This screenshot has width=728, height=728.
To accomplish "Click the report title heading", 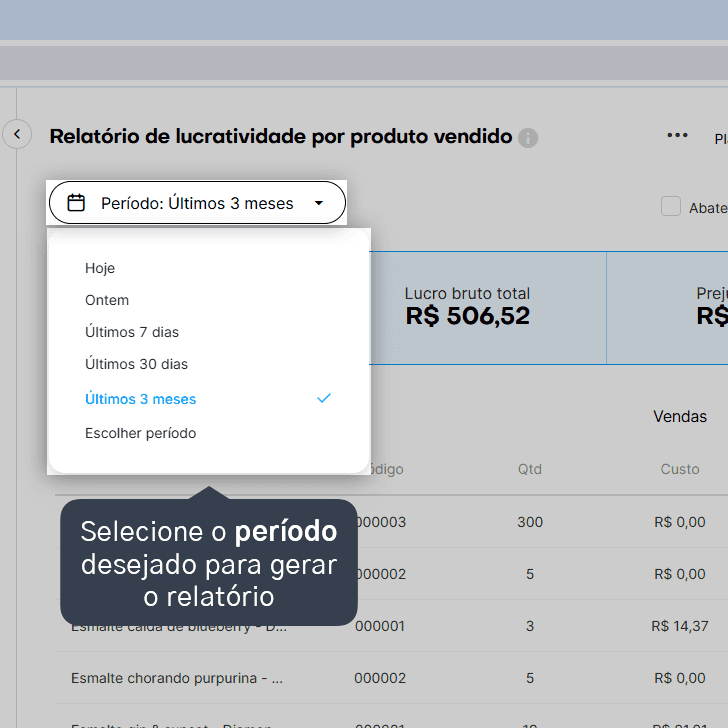I will (x=281, y=136).
